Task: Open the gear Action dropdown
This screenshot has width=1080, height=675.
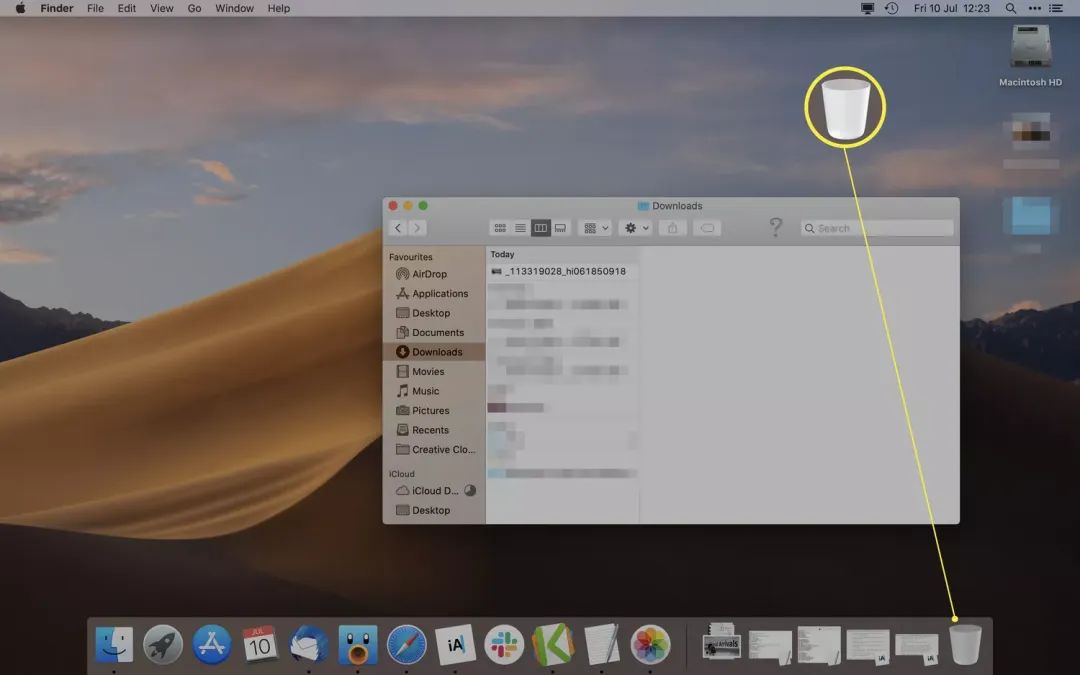Action: pyautogui.click(x=635, y=228)
